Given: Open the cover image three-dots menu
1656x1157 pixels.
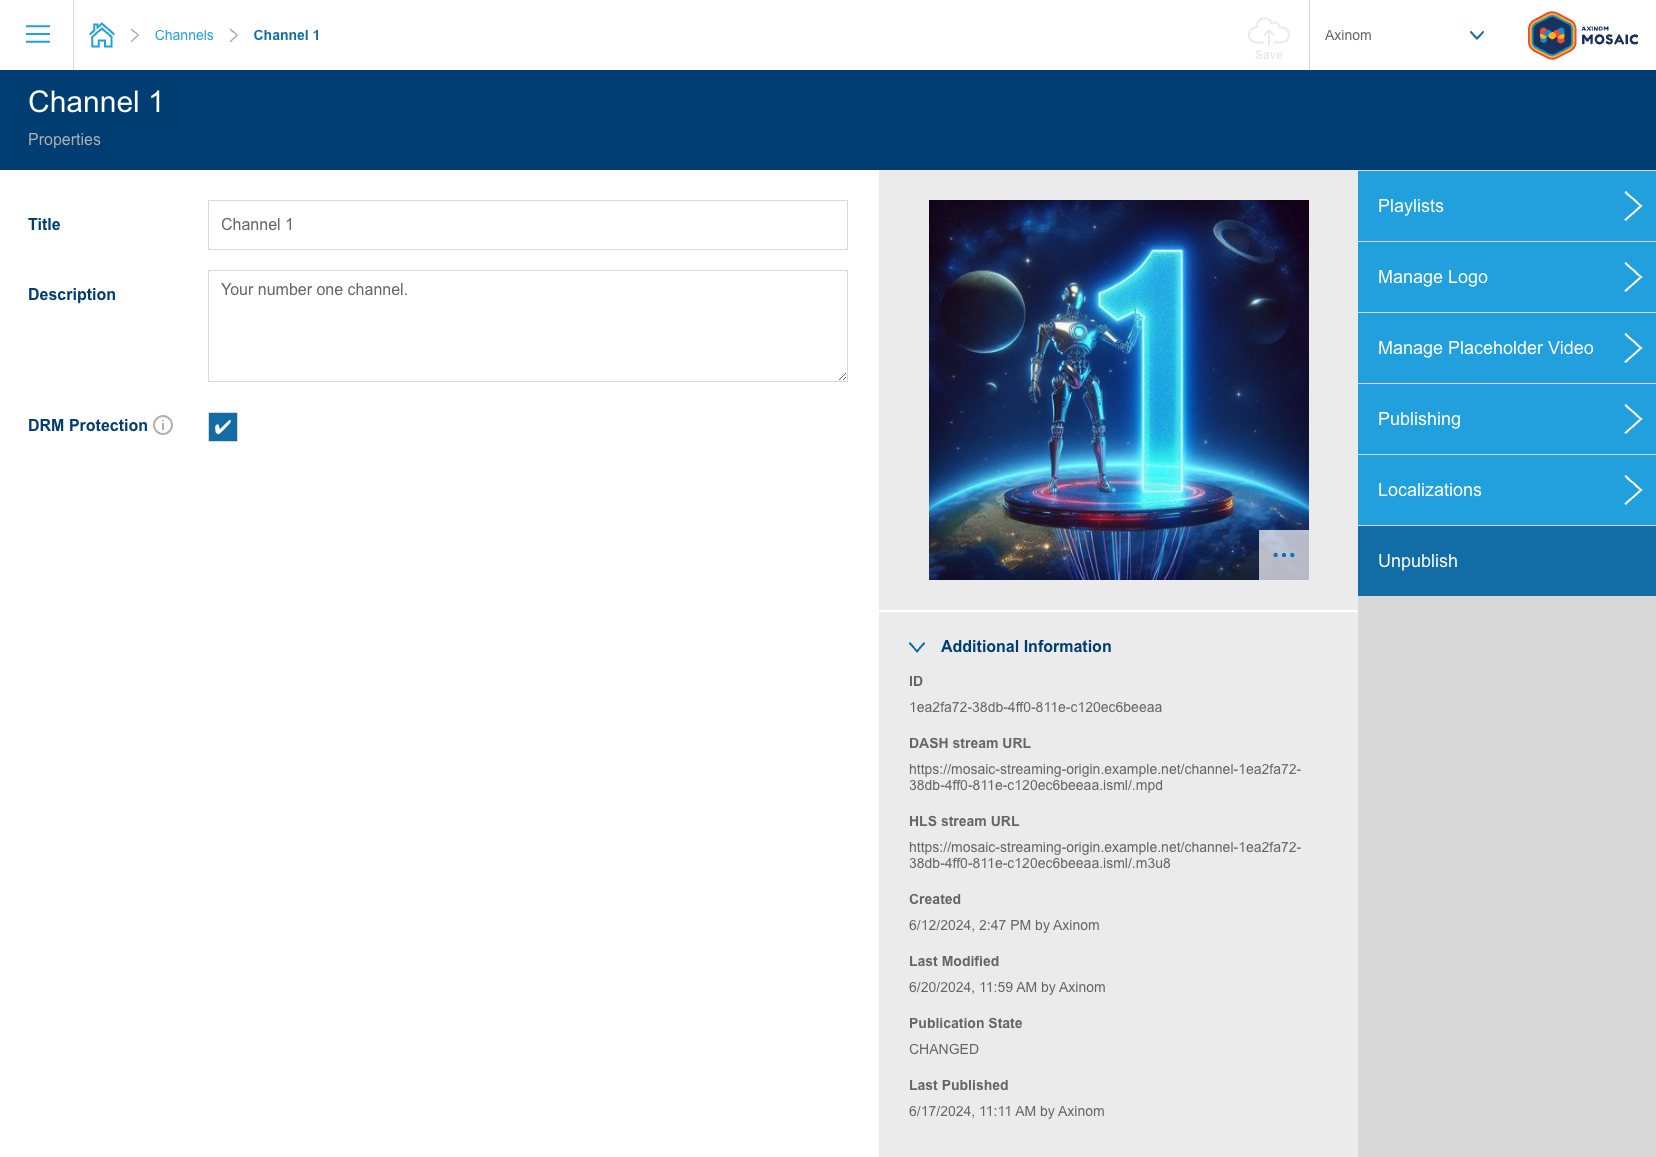Looking at the screenshot, I should point(1283,555).
